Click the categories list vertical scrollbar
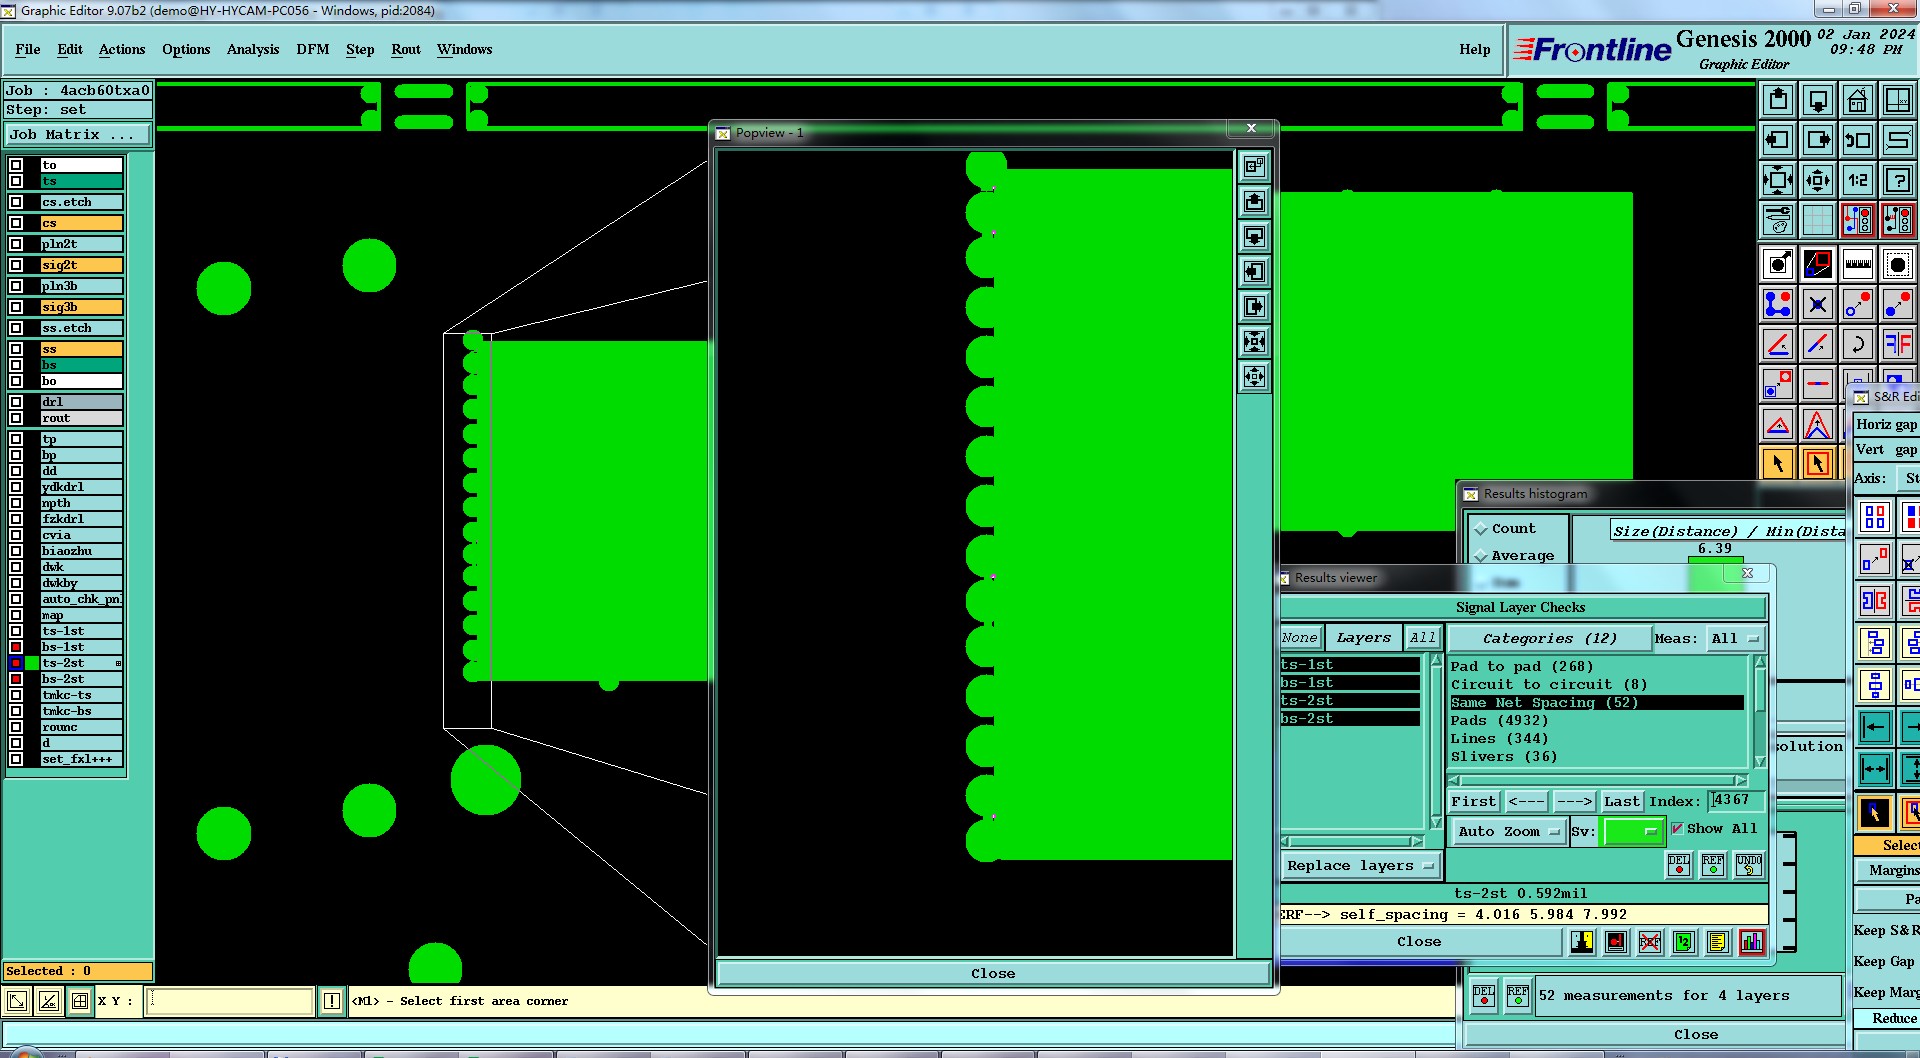1920x1058 pixels. click(x=1759, y=712)
